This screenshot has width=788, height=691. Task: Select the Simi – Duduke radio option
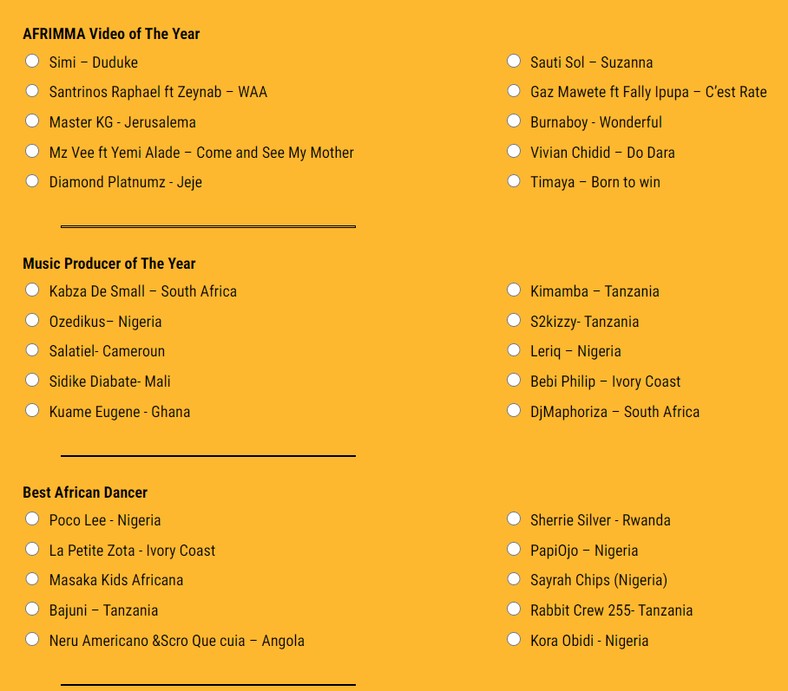point(32,61)
